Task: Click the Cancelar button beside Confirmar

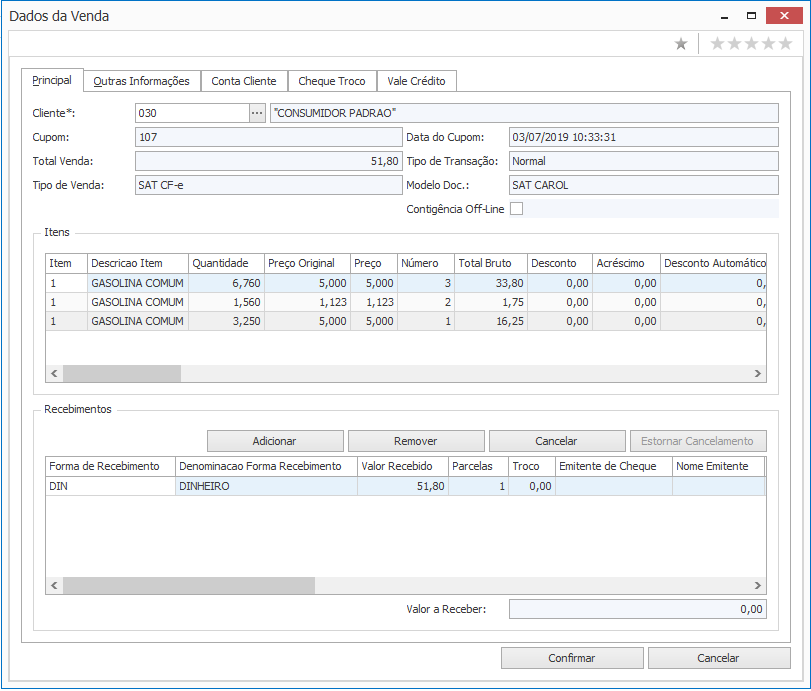Action: pos(719,658)
